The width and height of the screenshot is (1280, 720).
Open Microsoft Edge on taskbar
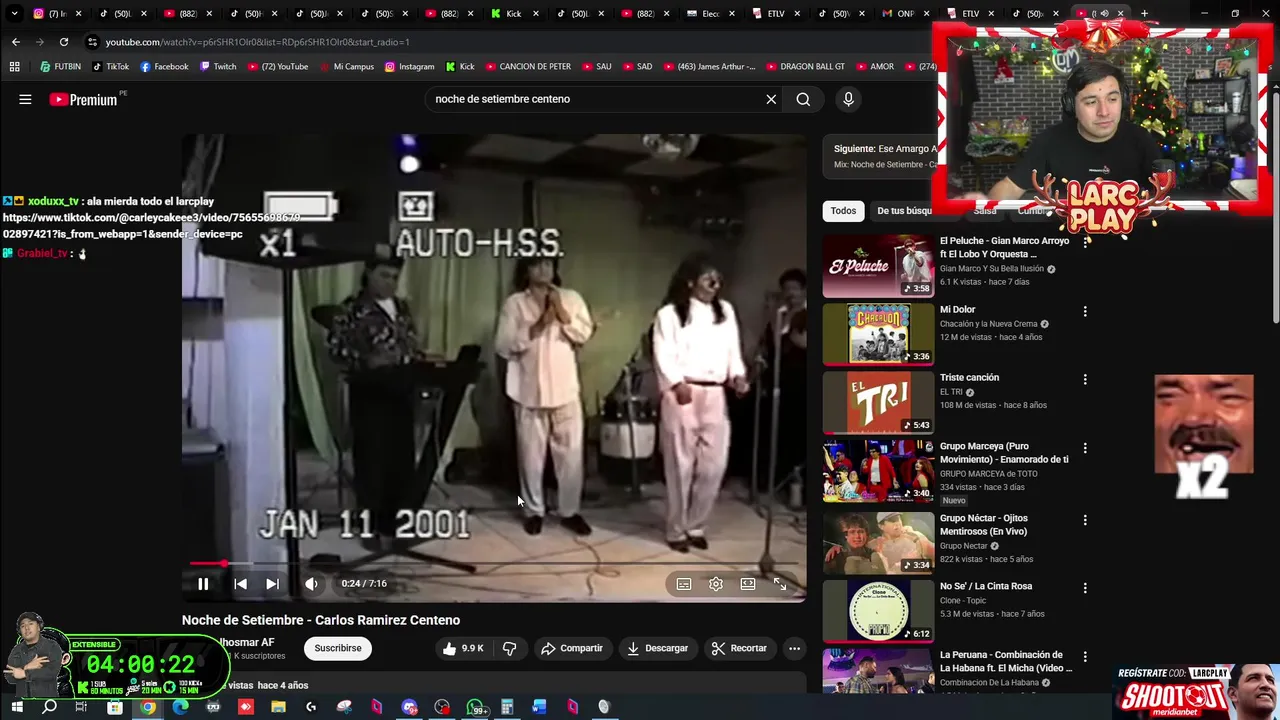[180, 707]
